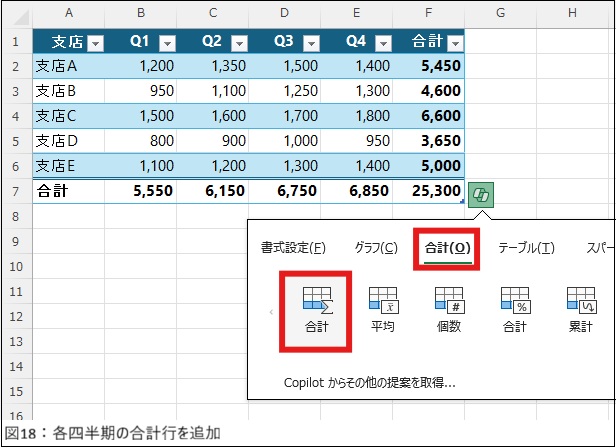This screenshot has height=448, width=616.
Task: Select column G header
Action: click(499, 12)
